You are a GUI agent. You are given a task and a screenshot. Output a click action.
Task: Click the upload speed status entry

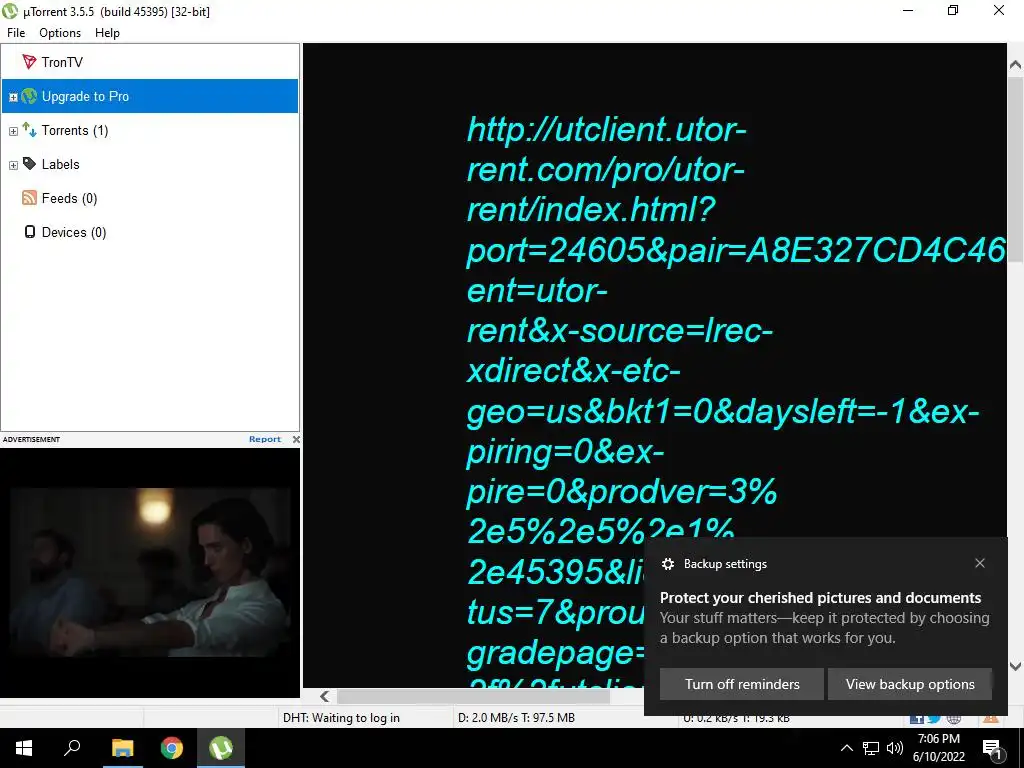[x=736, y=718]
